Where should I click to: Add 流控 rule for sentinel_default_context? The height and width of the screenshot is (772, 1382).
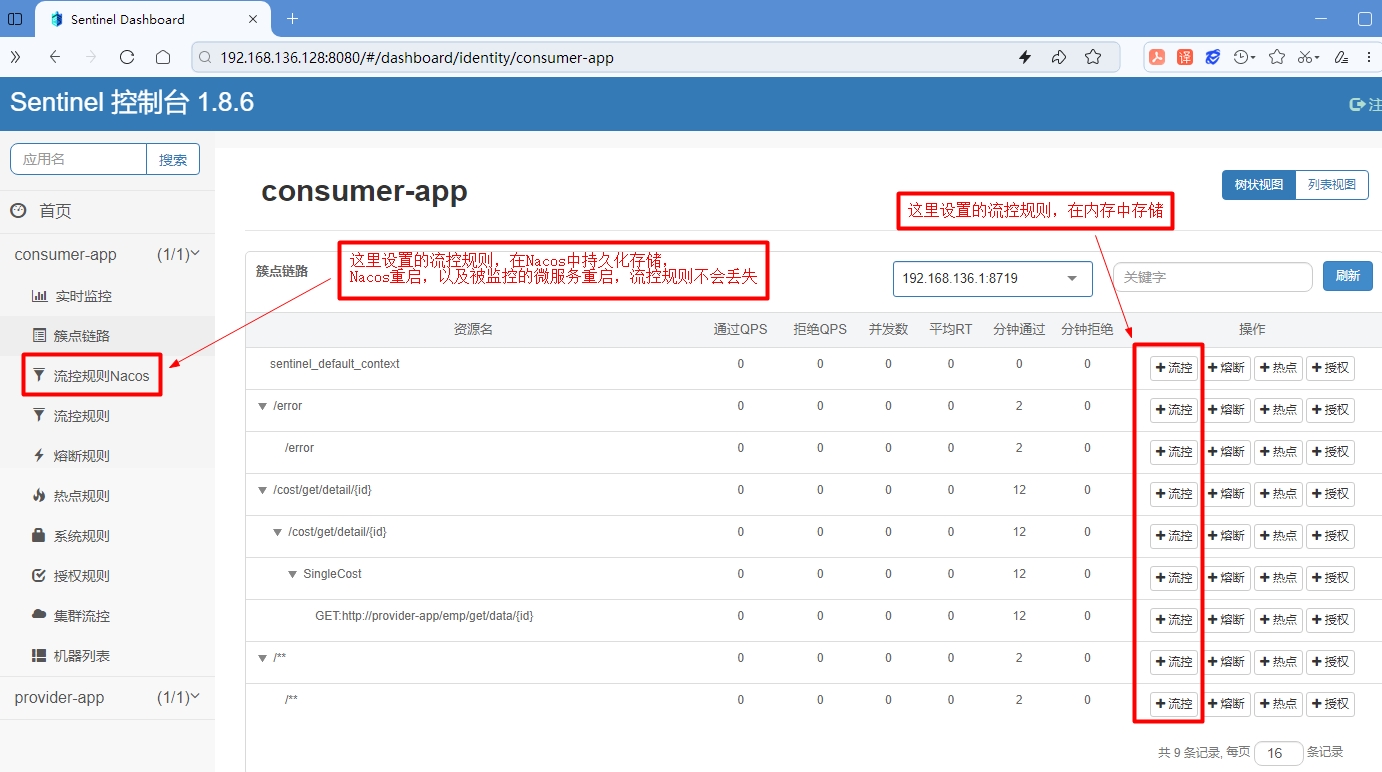pyautogui.click(x=1174, y=368)
